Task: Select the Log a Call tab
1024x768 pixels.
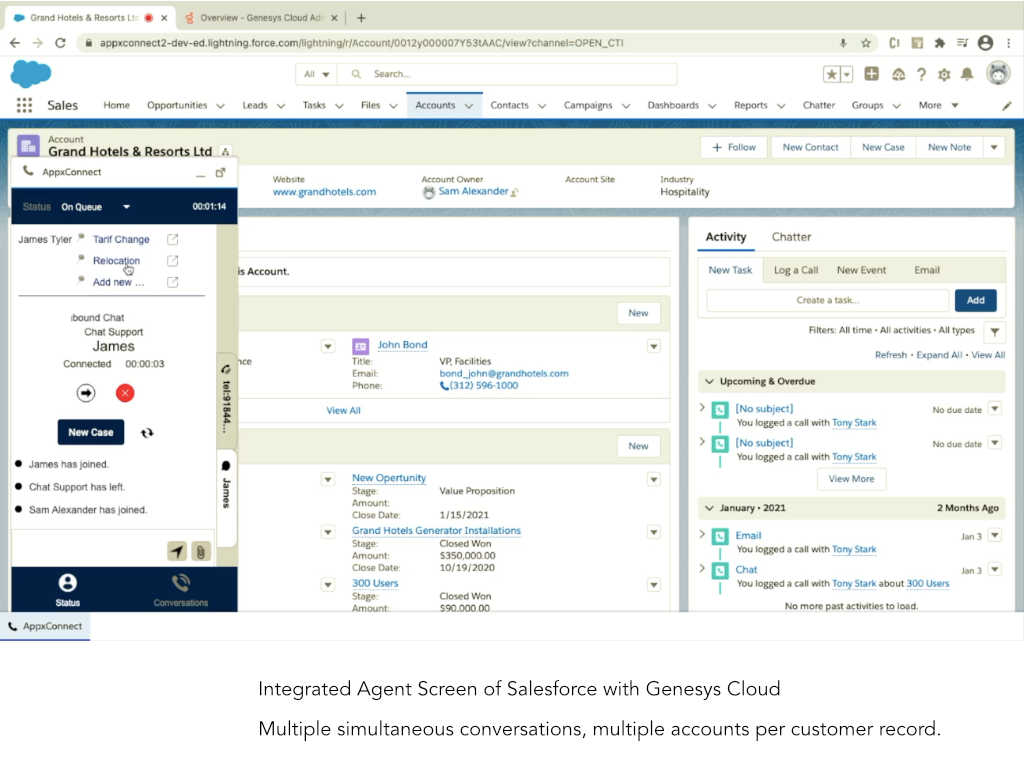Action: tap(795, 270)
